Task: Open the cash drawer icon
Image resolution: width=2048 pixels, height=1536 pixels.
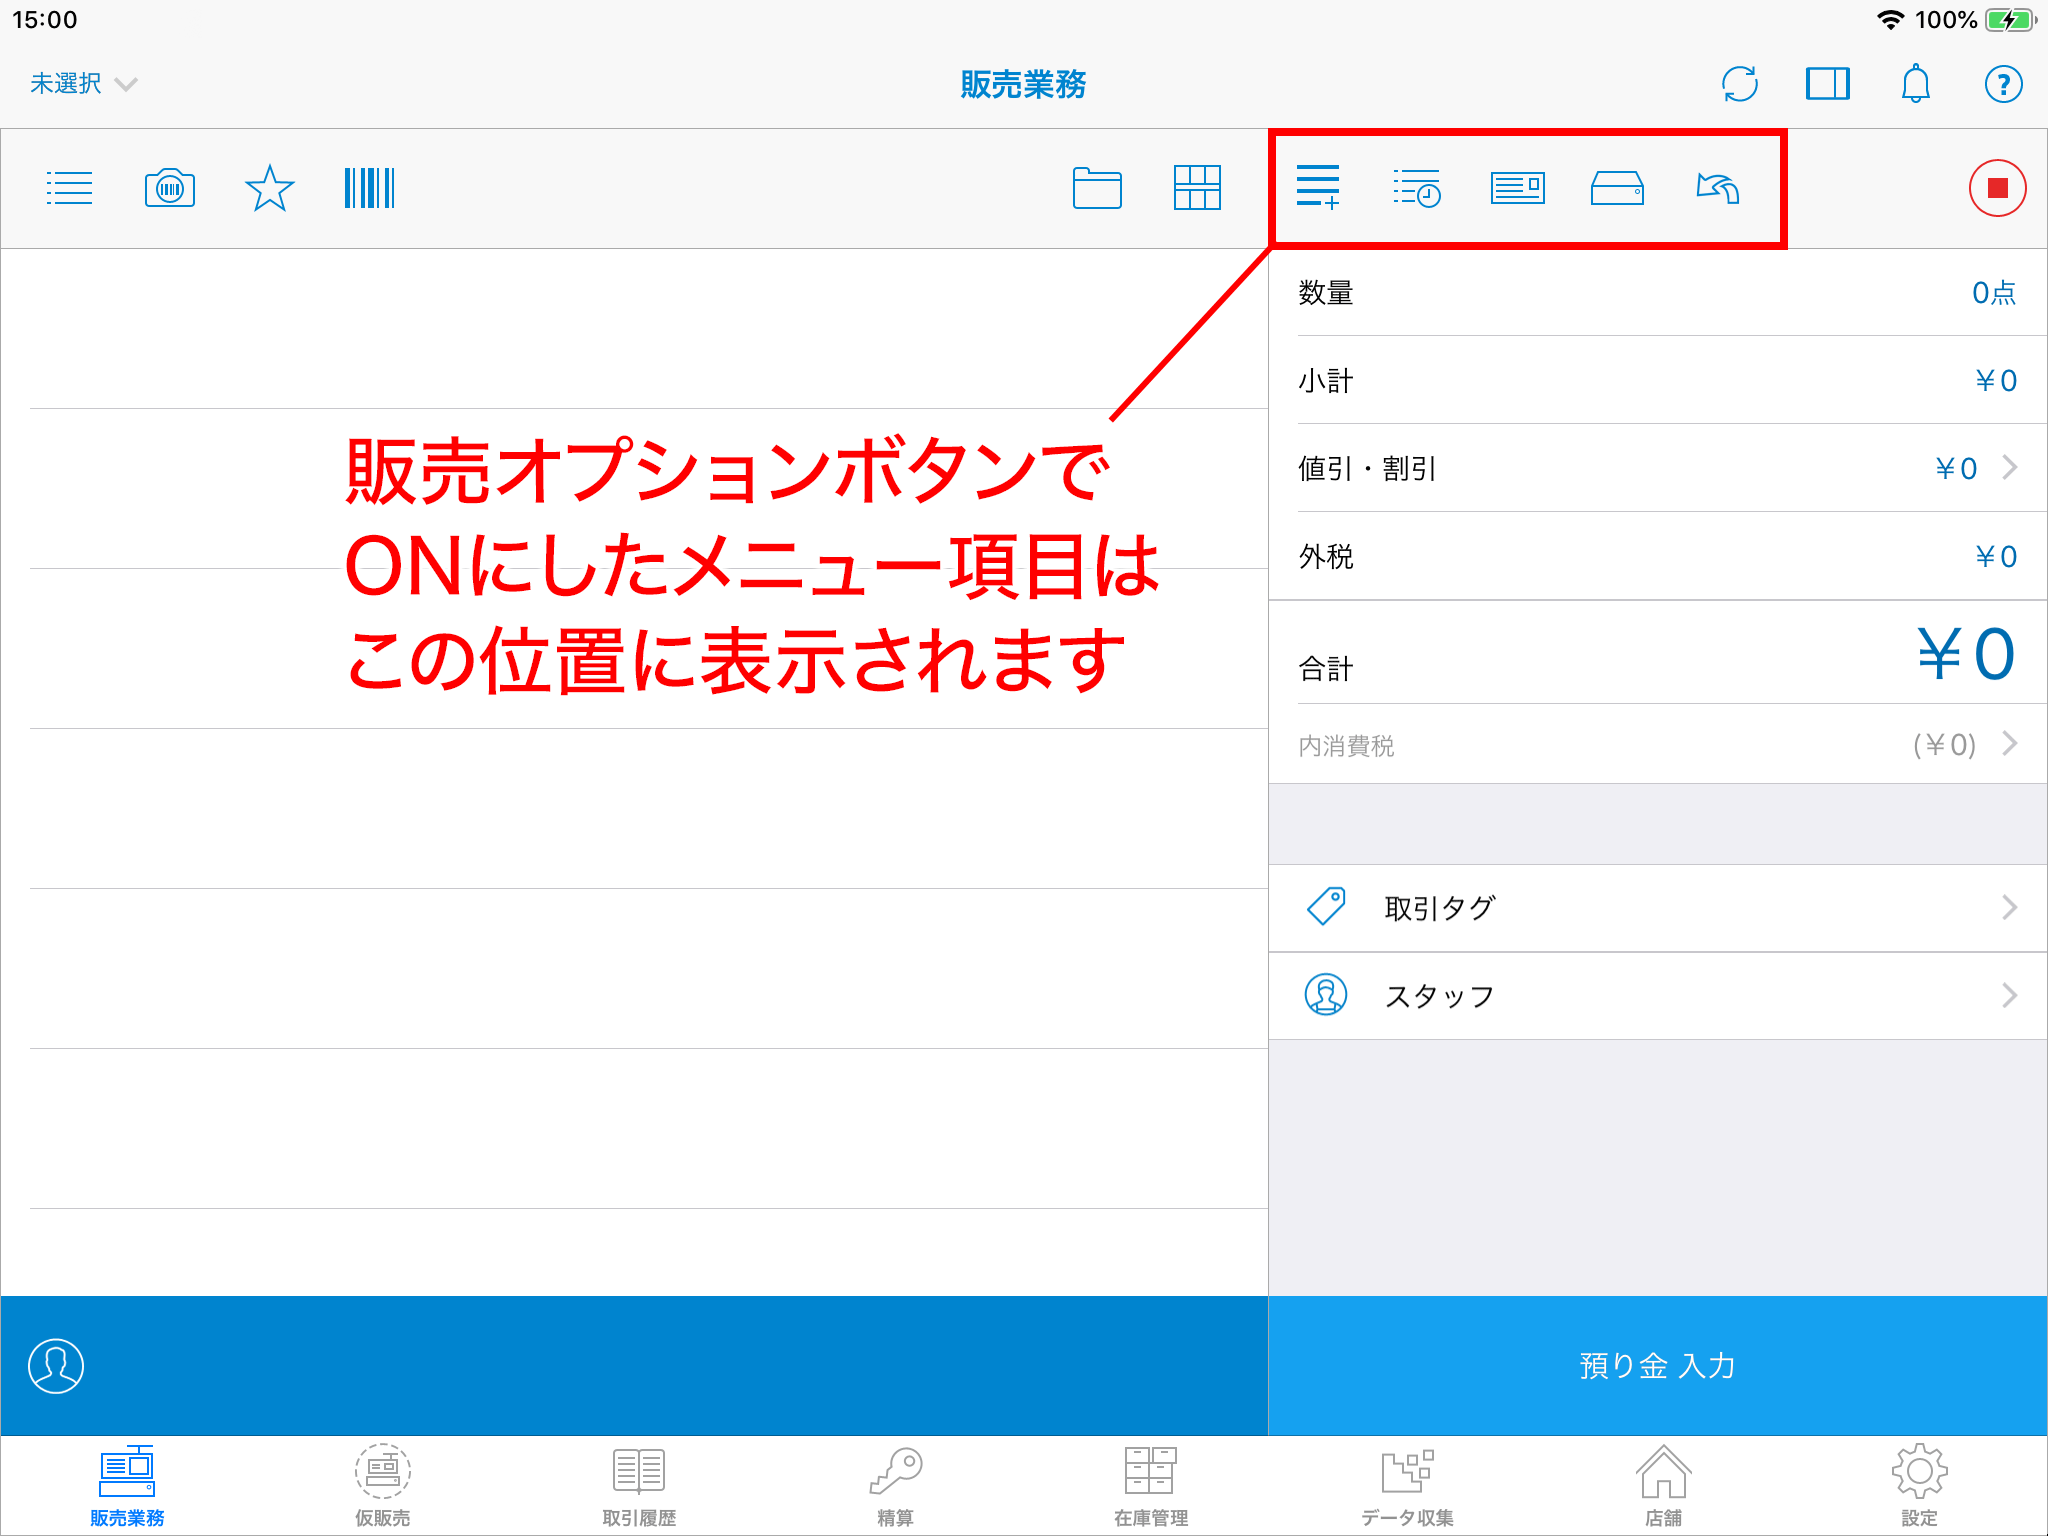Action: click(x=1617, y=188)
